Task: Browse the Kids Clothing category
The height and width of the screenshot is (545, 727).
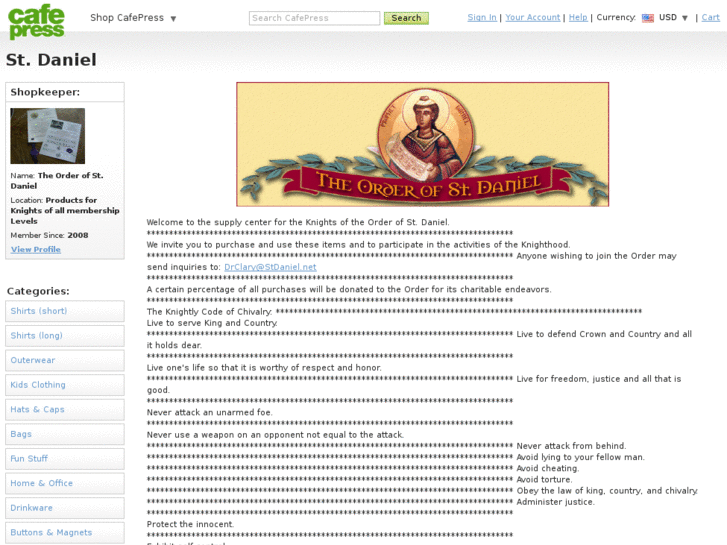Action: tap(65, 385)
